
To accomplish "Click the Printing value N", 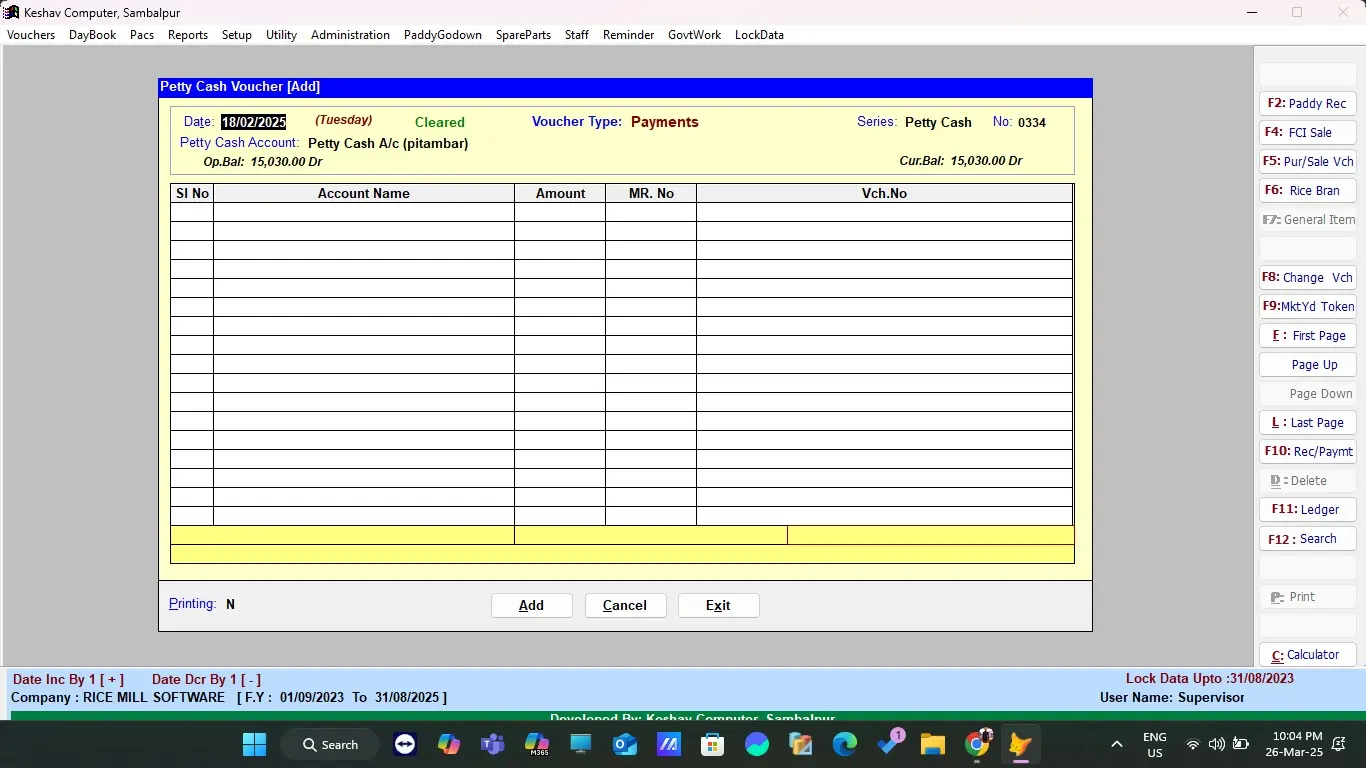I will click(230, 605).
